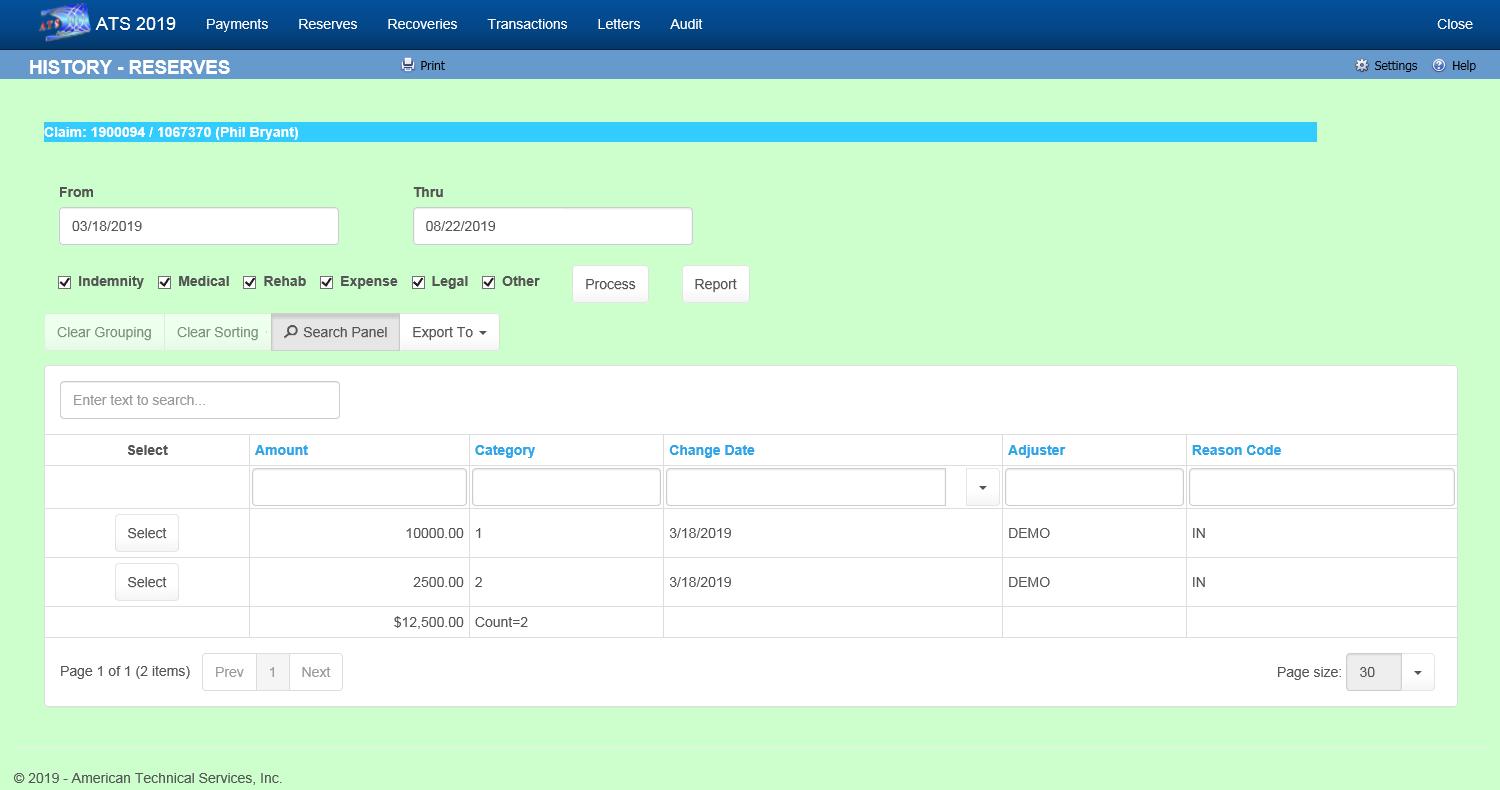Screen dimensions: 1500x790
Task: Toggle the Search Panel magnifier button
Action: click(x=335, y=332)
